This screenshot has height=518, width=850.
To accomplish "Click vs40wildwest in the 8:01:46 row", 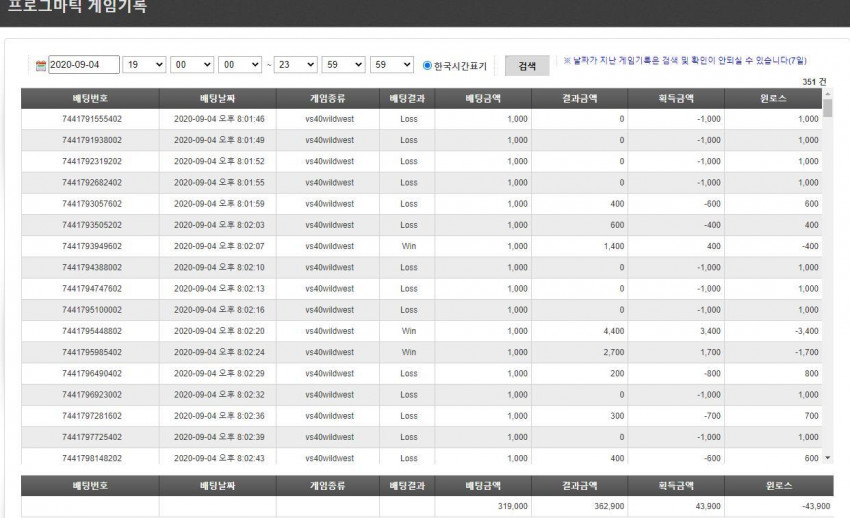I will [330, 119].
